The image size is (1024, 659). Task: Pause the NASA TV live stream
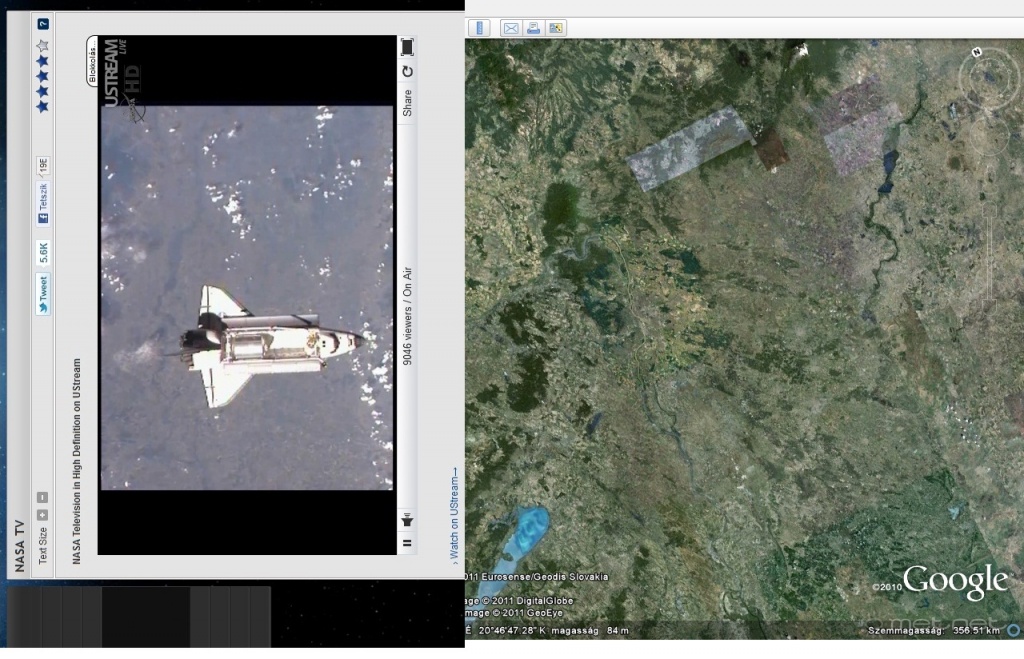pyautogui.click(x=407, y=543)
